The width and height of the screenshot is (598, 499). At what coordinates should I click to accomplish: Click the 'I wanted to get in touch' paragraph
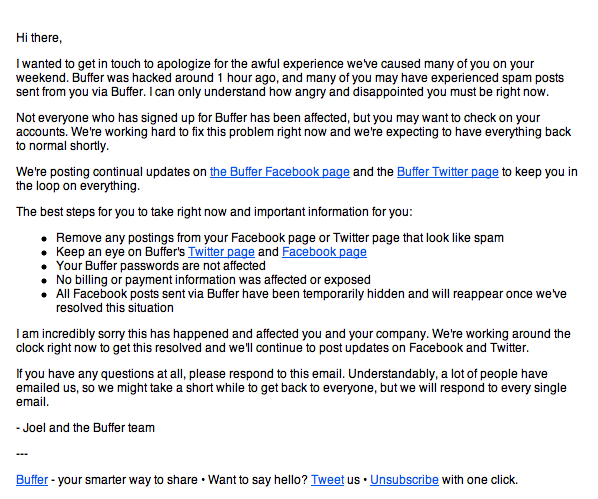click(290, 78)
